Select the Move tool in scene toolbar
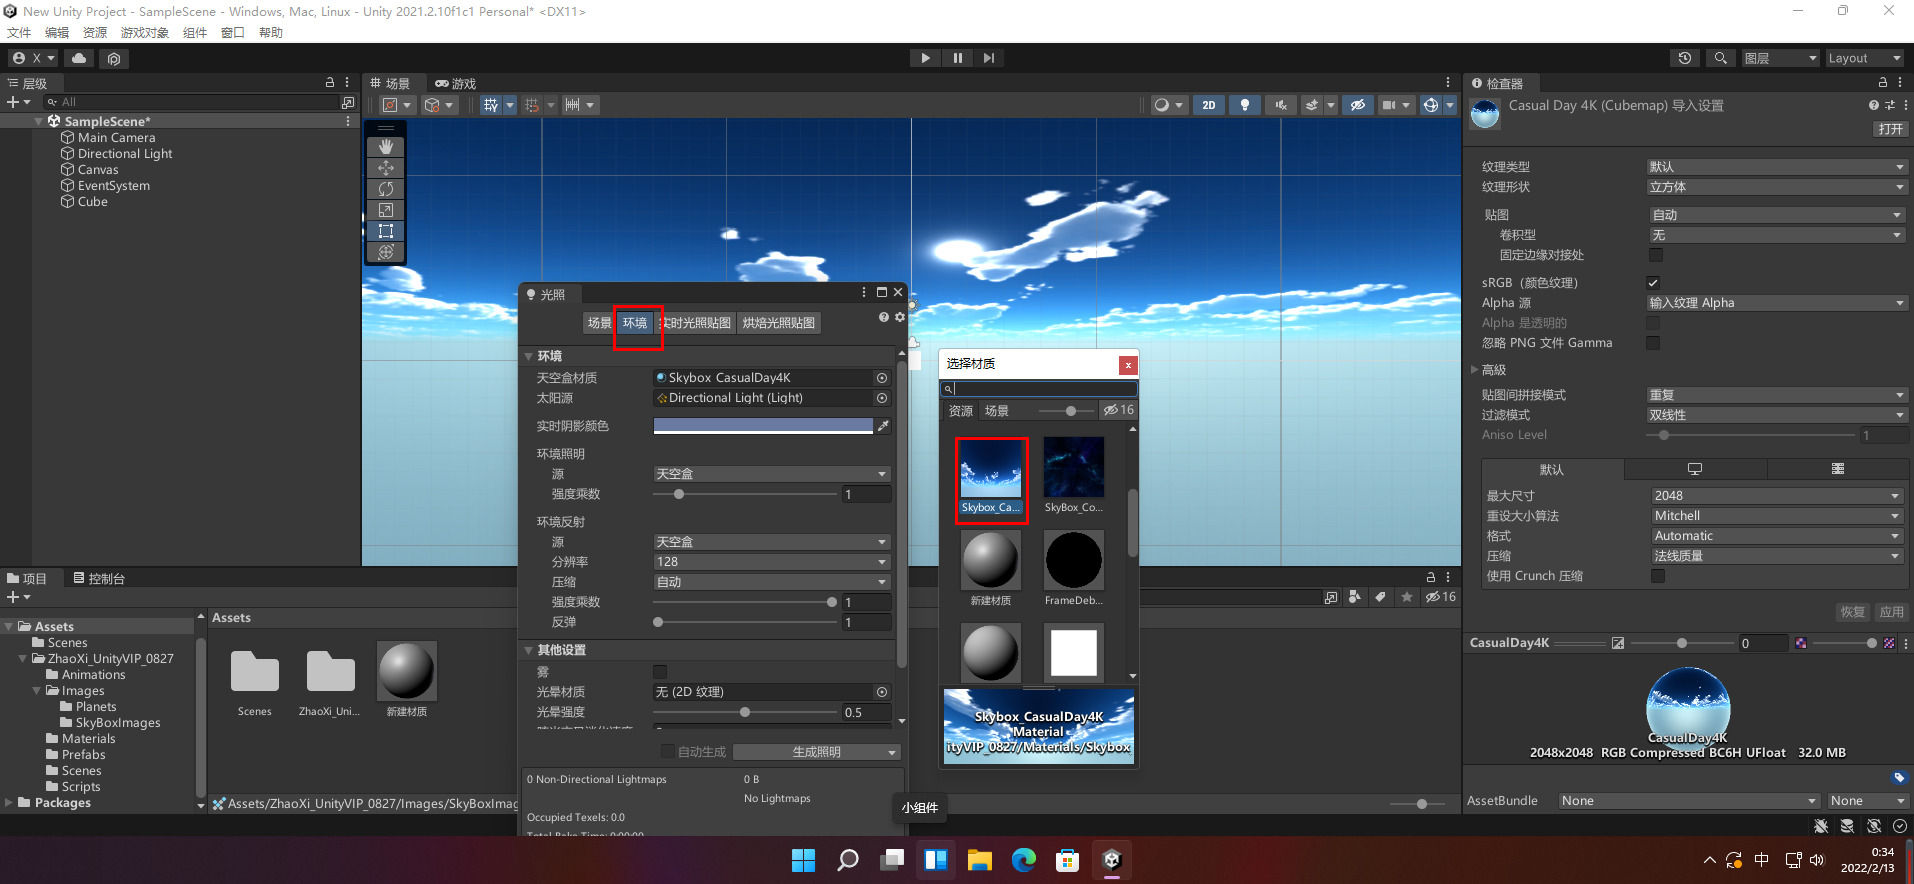This screenshot has width=1914, height=884. [386, 168]
